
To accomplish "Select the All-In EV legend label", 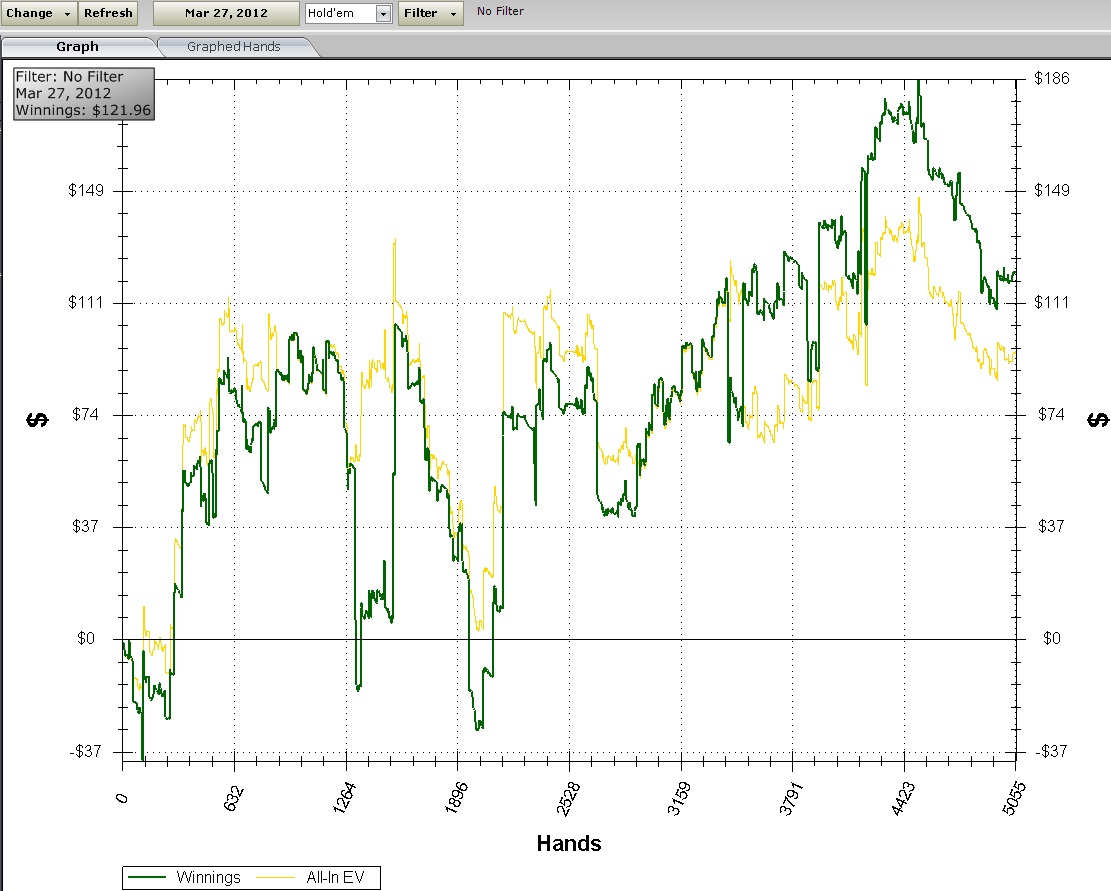I will coord(338,878).
